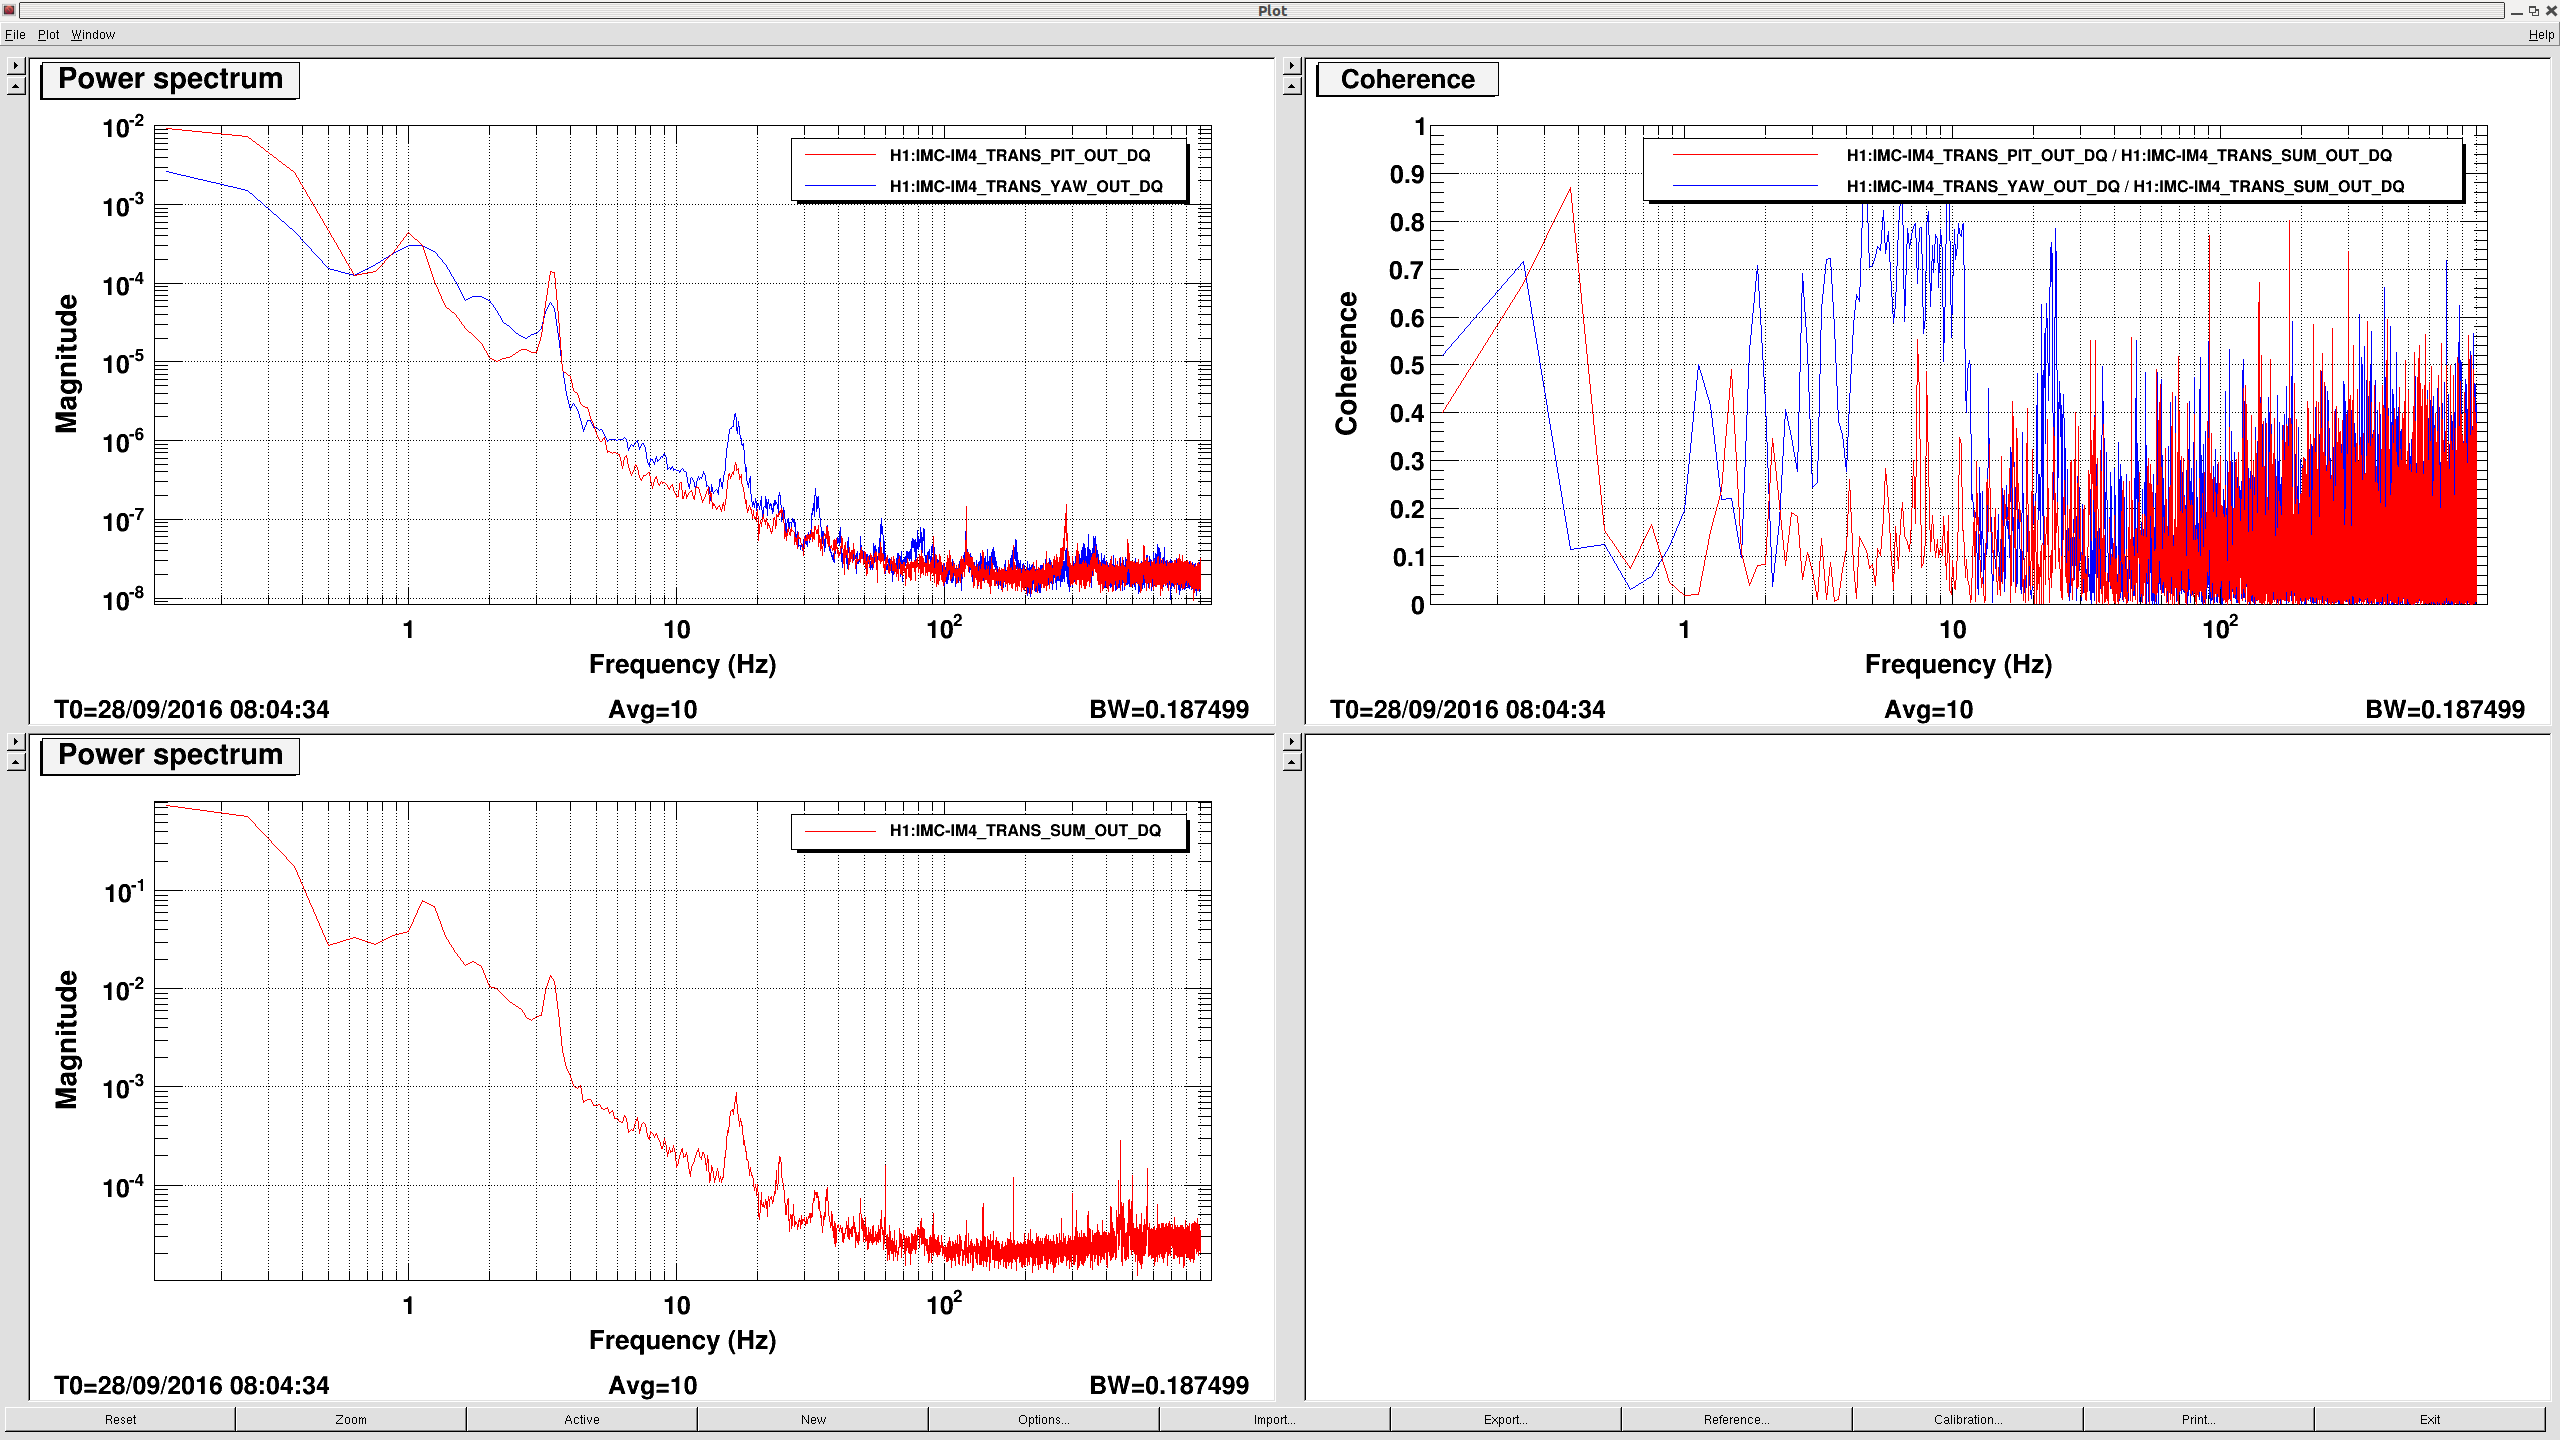This screenshot has width=2560, height=1440.
Task: Click the Coherence plot title box
Action: [x=1407, y=80]
